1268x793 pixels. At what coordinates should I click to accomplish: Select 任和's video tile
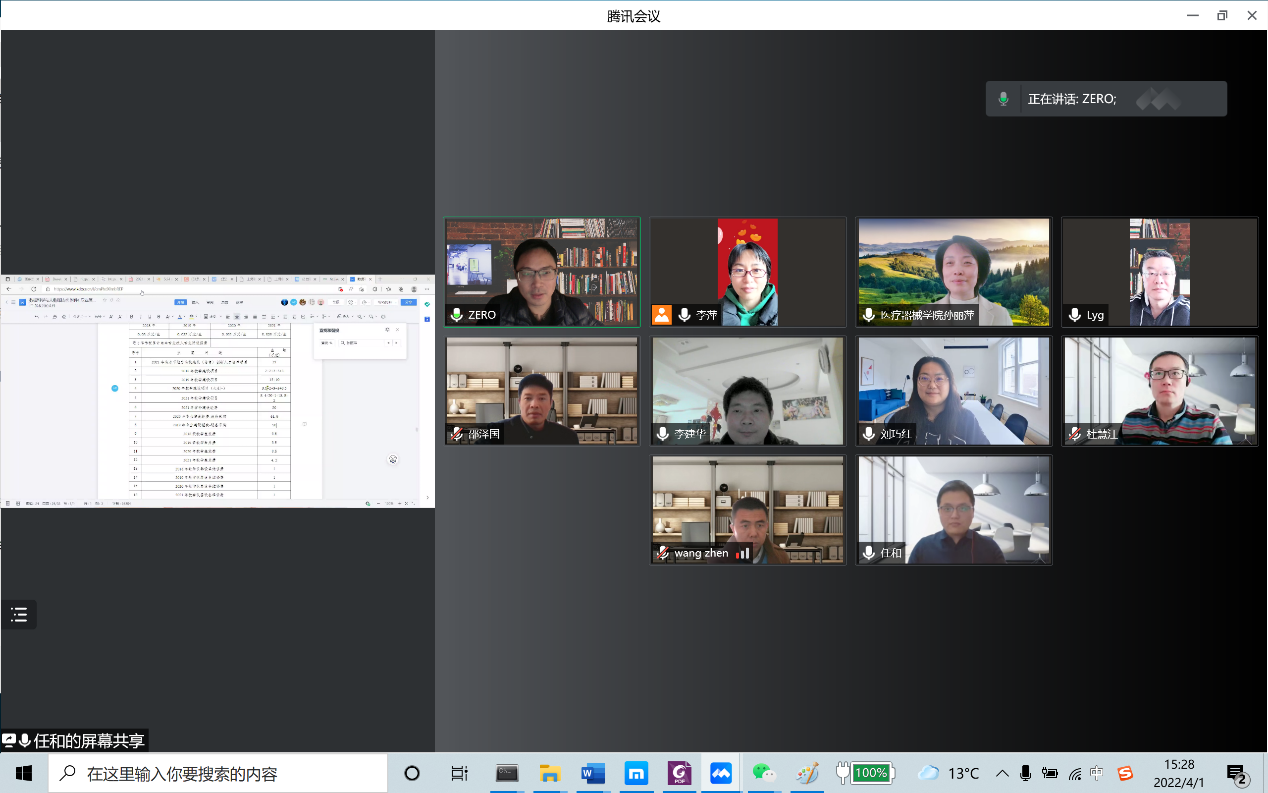pos(953,510)
